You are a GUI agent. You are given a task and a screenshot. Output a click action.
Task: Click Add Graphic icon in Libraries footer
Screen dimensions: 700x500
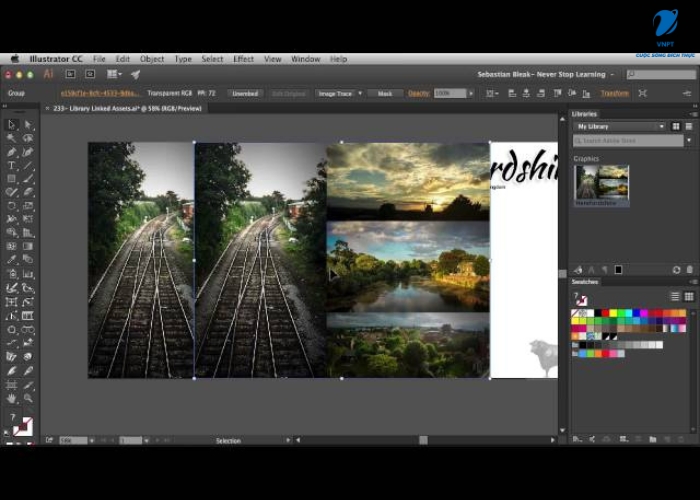point(578,270)
